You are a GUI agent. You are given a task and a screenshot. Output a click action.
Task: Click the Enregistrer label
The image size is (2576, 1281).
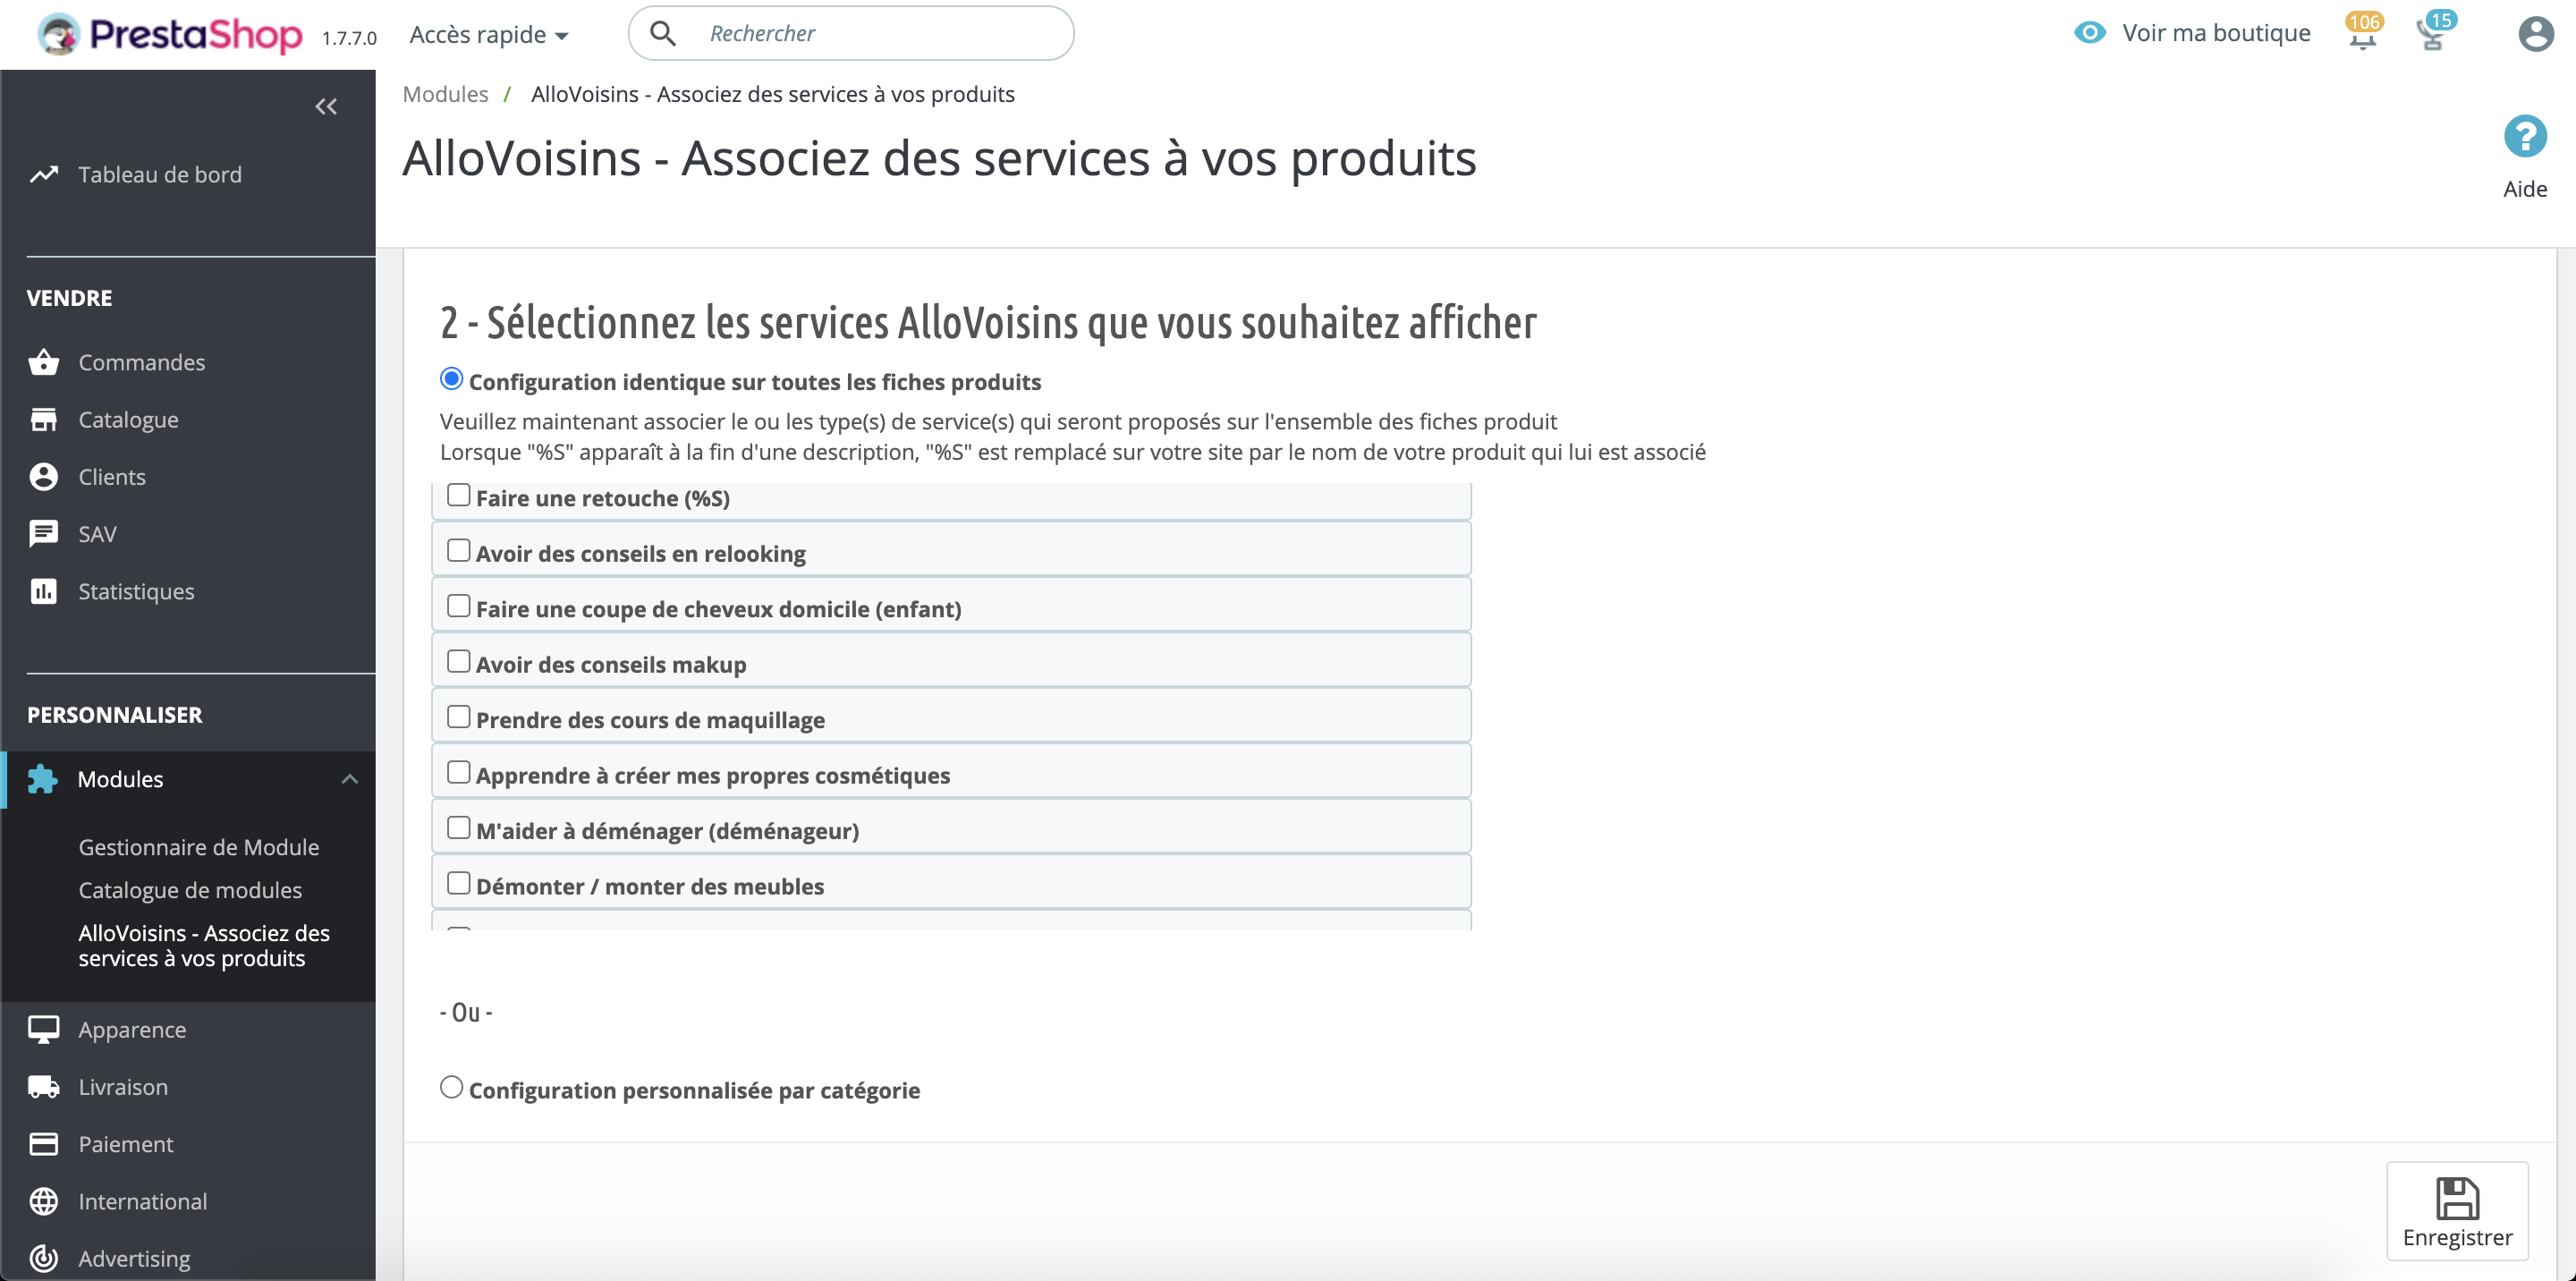(2457, 1238)
